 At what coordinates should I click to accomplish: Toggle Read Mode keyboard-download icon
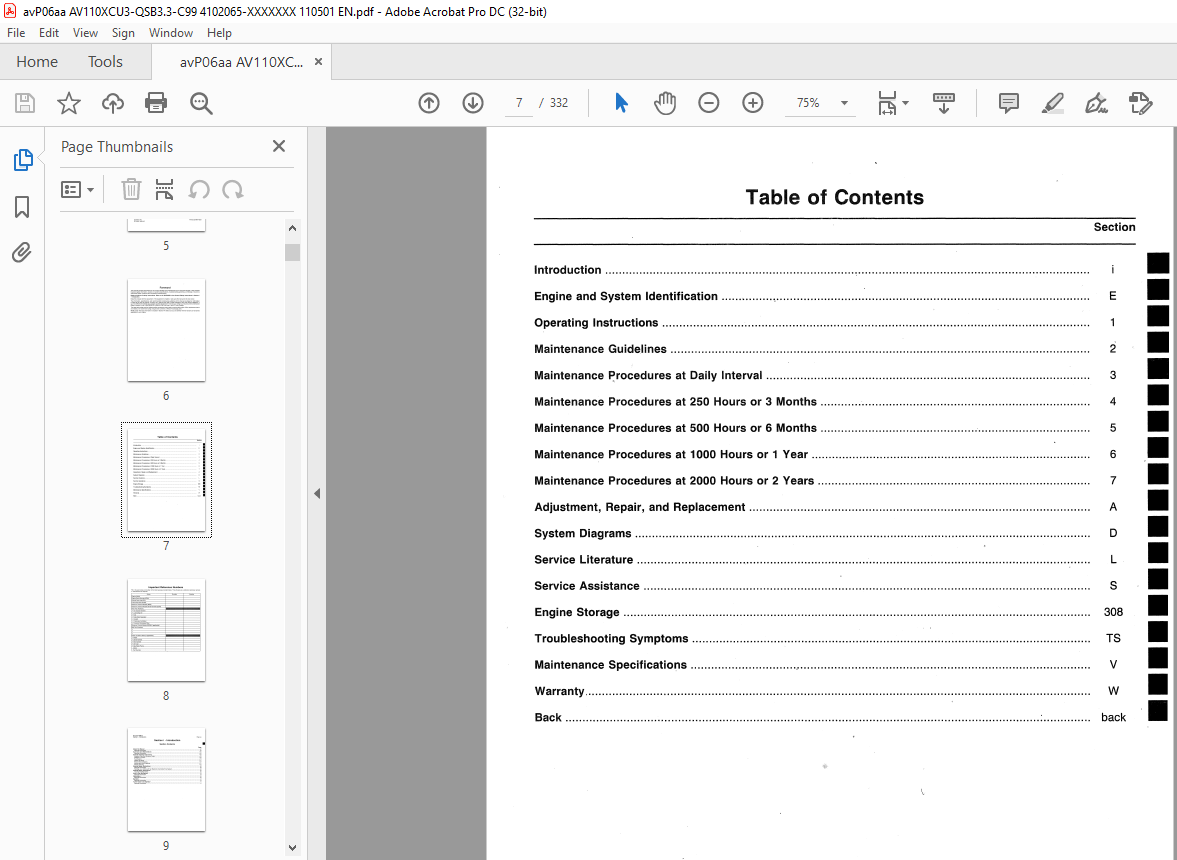point(944,103)
